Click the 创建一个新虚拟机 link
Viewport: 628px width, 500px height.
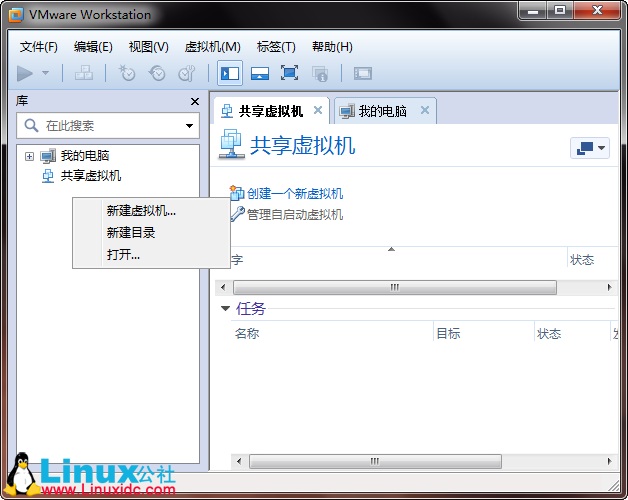tap(295, 194)
